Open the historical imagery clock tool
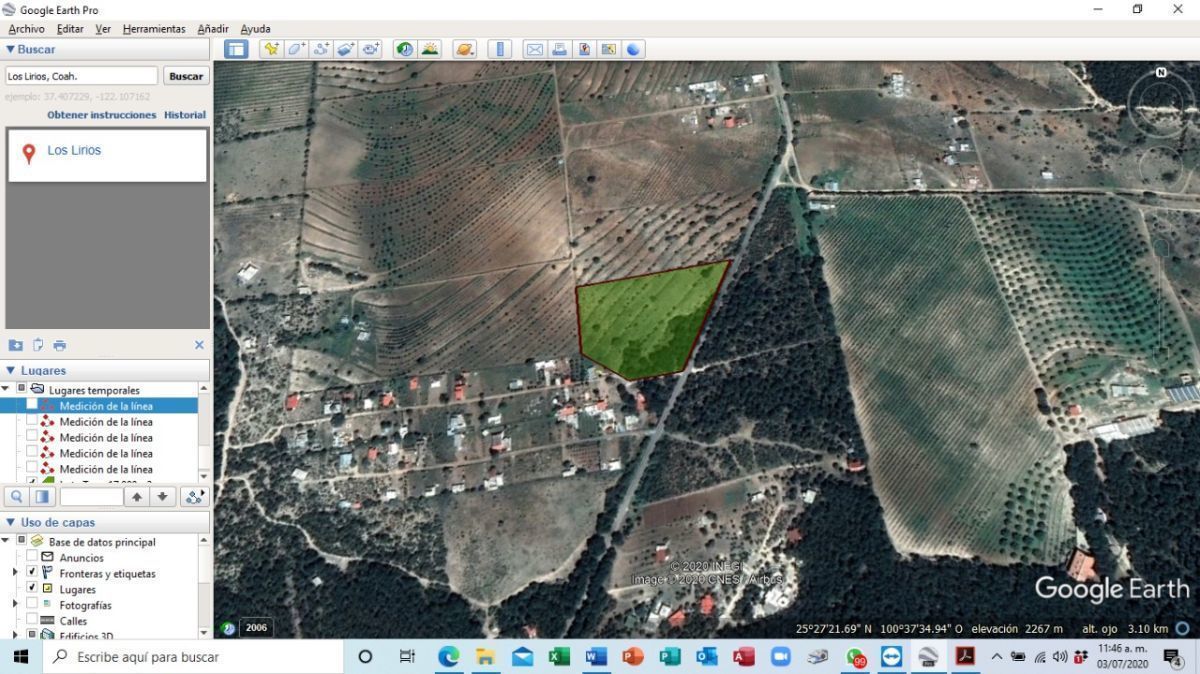 point(405,49)
